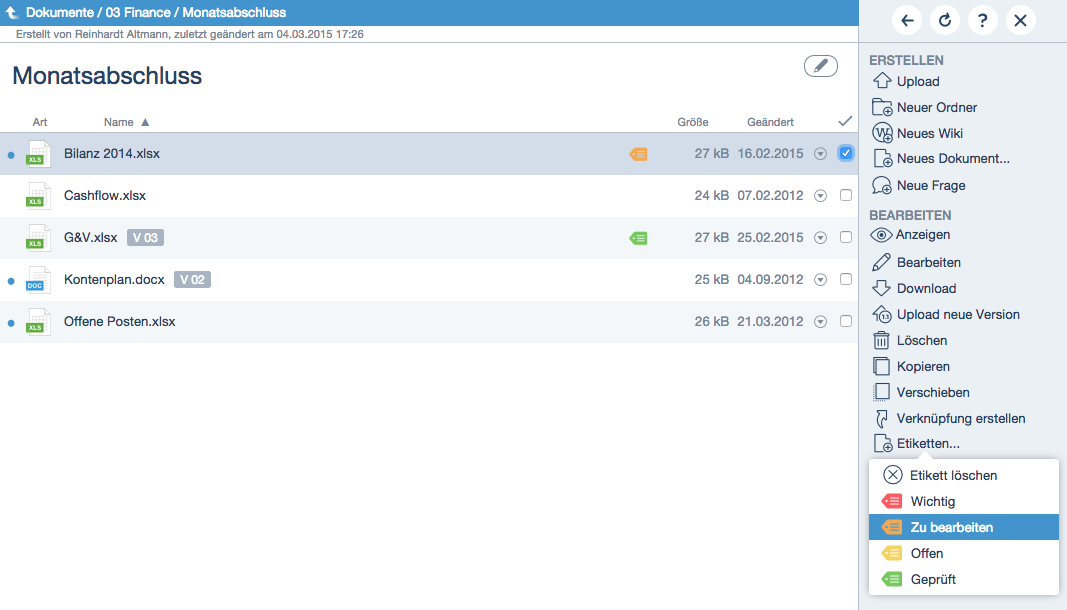Image resolution: width=1067 pixels, height=610 pixels.
Task: Click the refresh icon in the sidebar header
Action: tap(945, 20)
